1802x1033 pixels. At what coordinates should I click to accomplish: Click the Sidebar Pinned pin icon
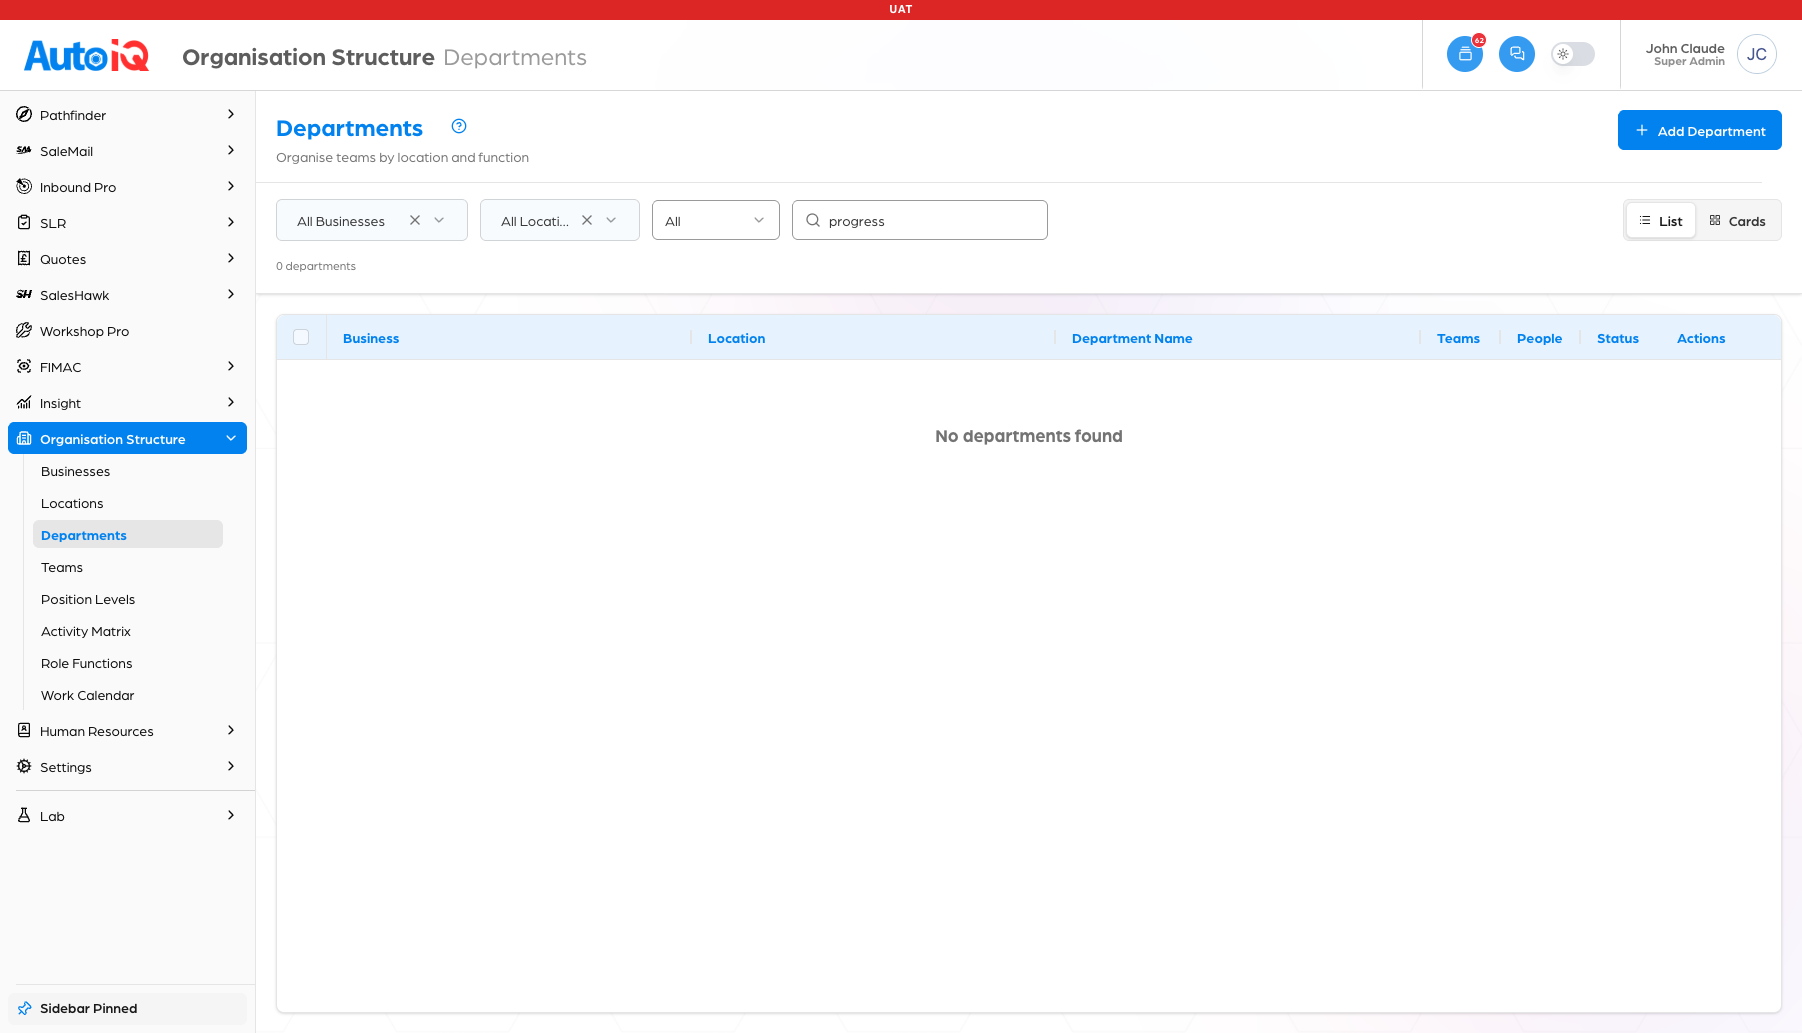pos(25,1008)
